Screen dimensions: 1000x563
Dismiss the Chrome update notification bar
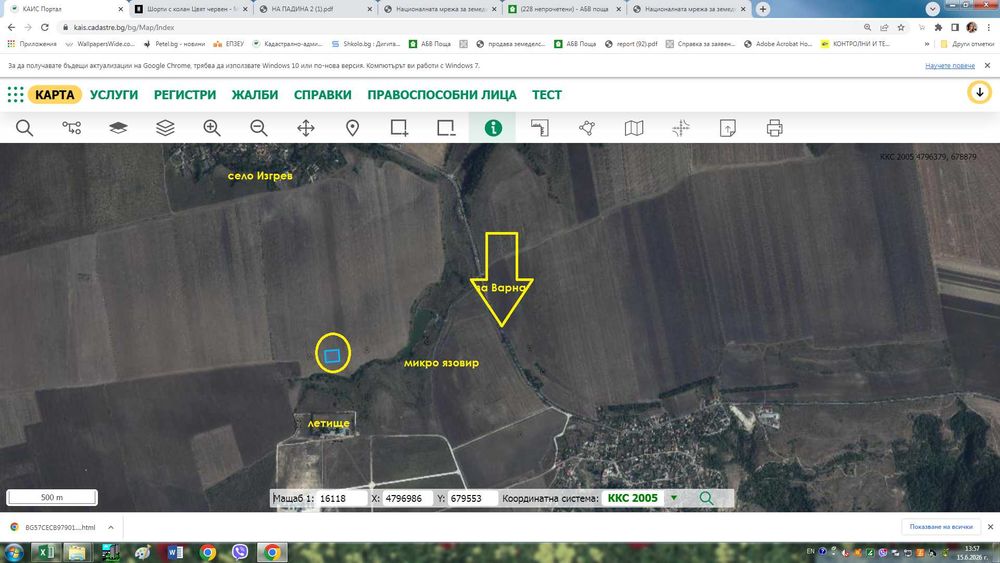pyautogui.click(x=987, y=66)
